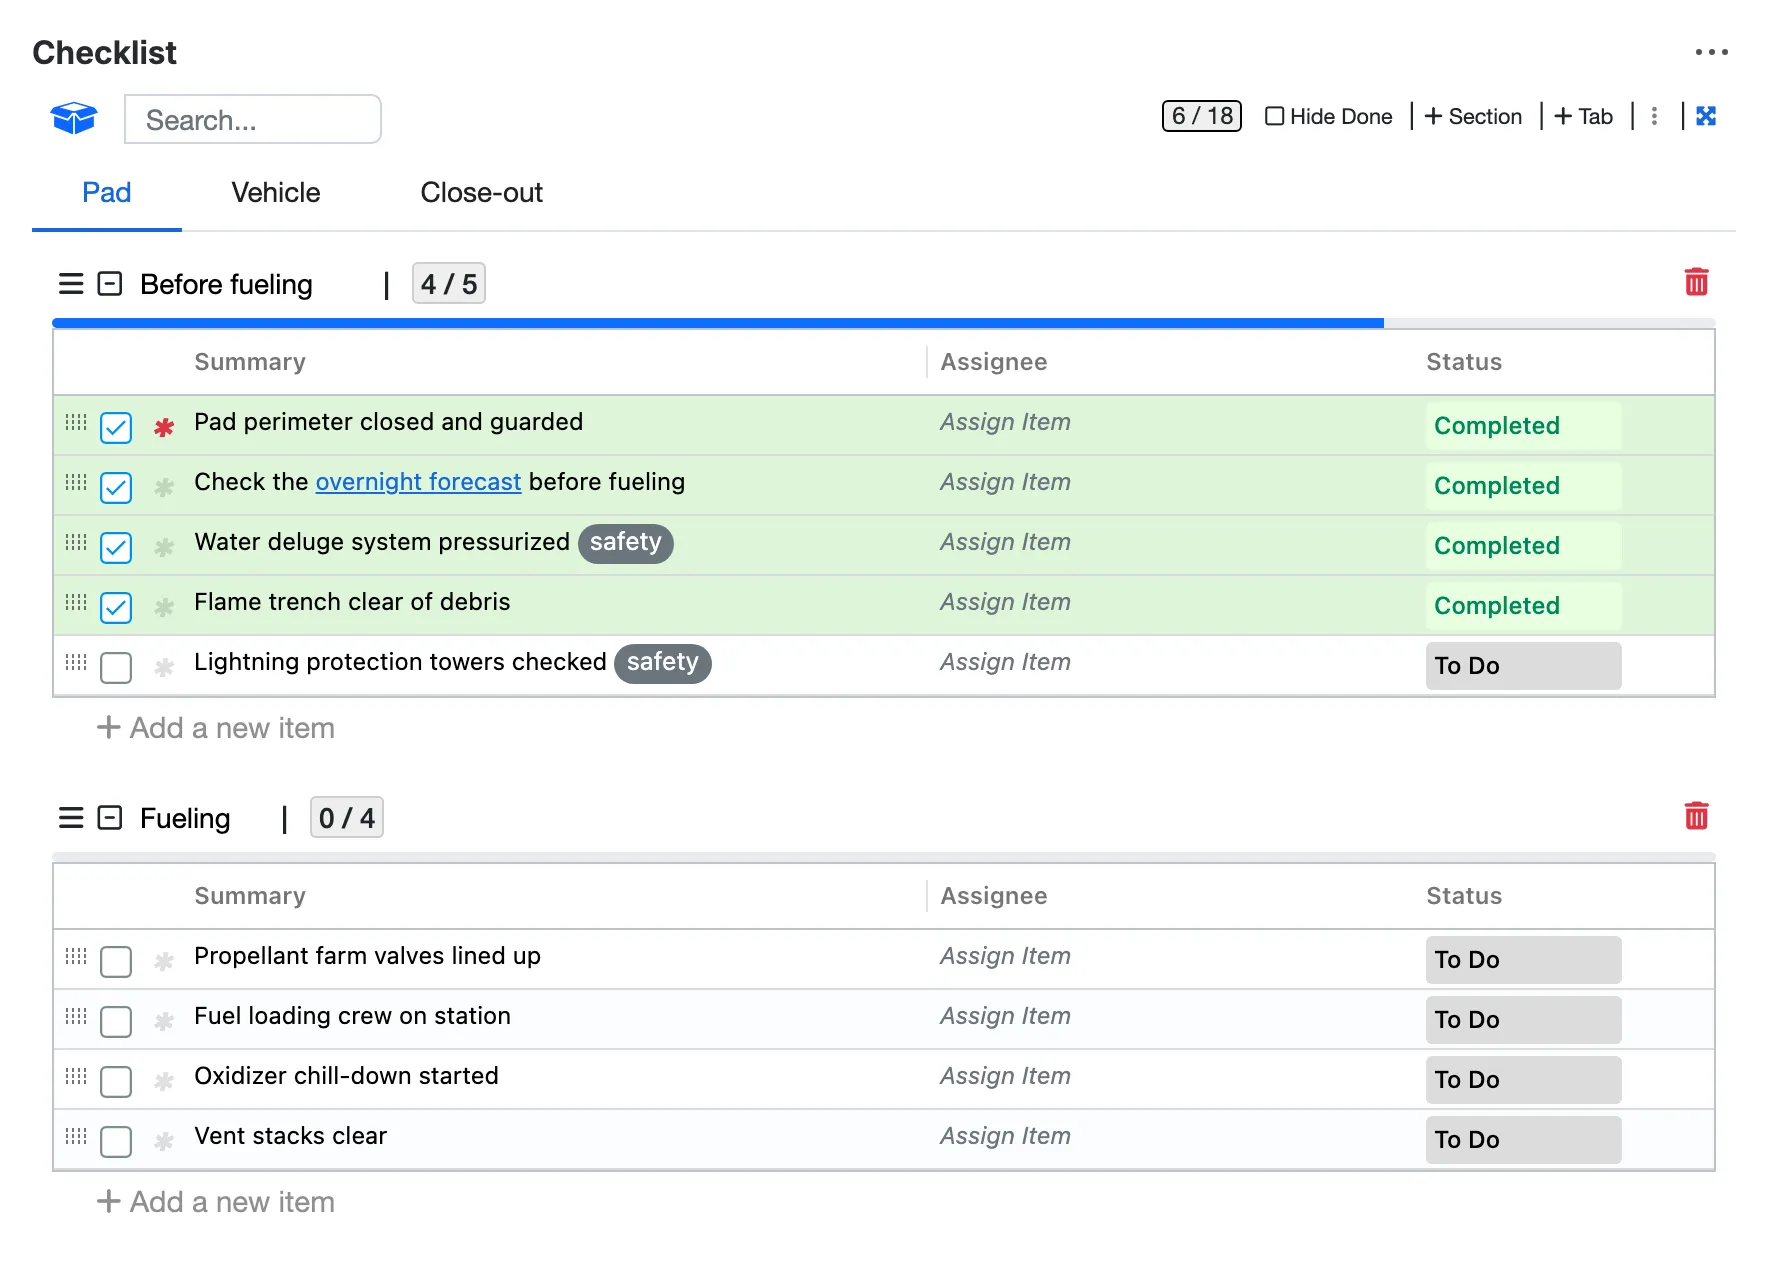Change To Do status of Lightning protection item
This screenshot has height=1286, width=1768.
[x=1523, y=666]
